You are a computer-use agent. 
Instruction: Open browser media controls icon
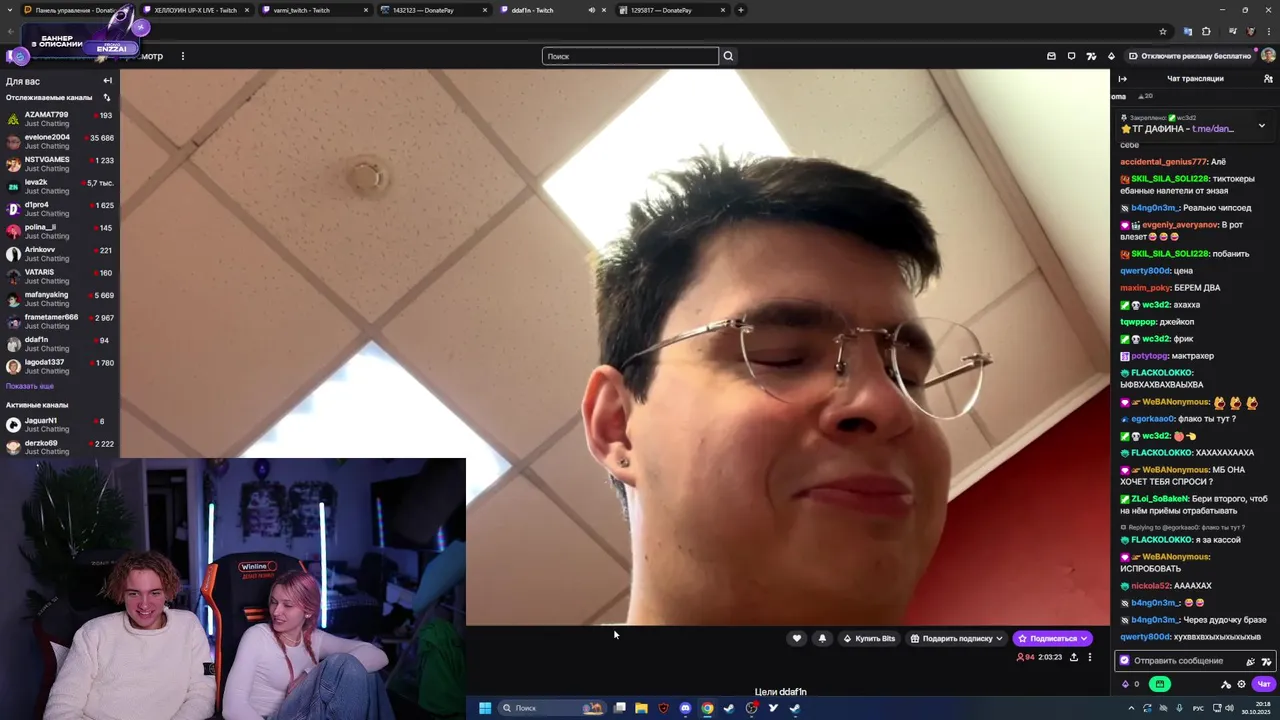pos(1232,31)
